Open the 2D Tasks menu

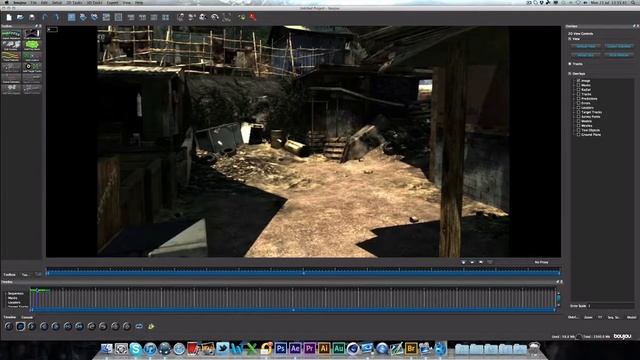coord(74,2)
